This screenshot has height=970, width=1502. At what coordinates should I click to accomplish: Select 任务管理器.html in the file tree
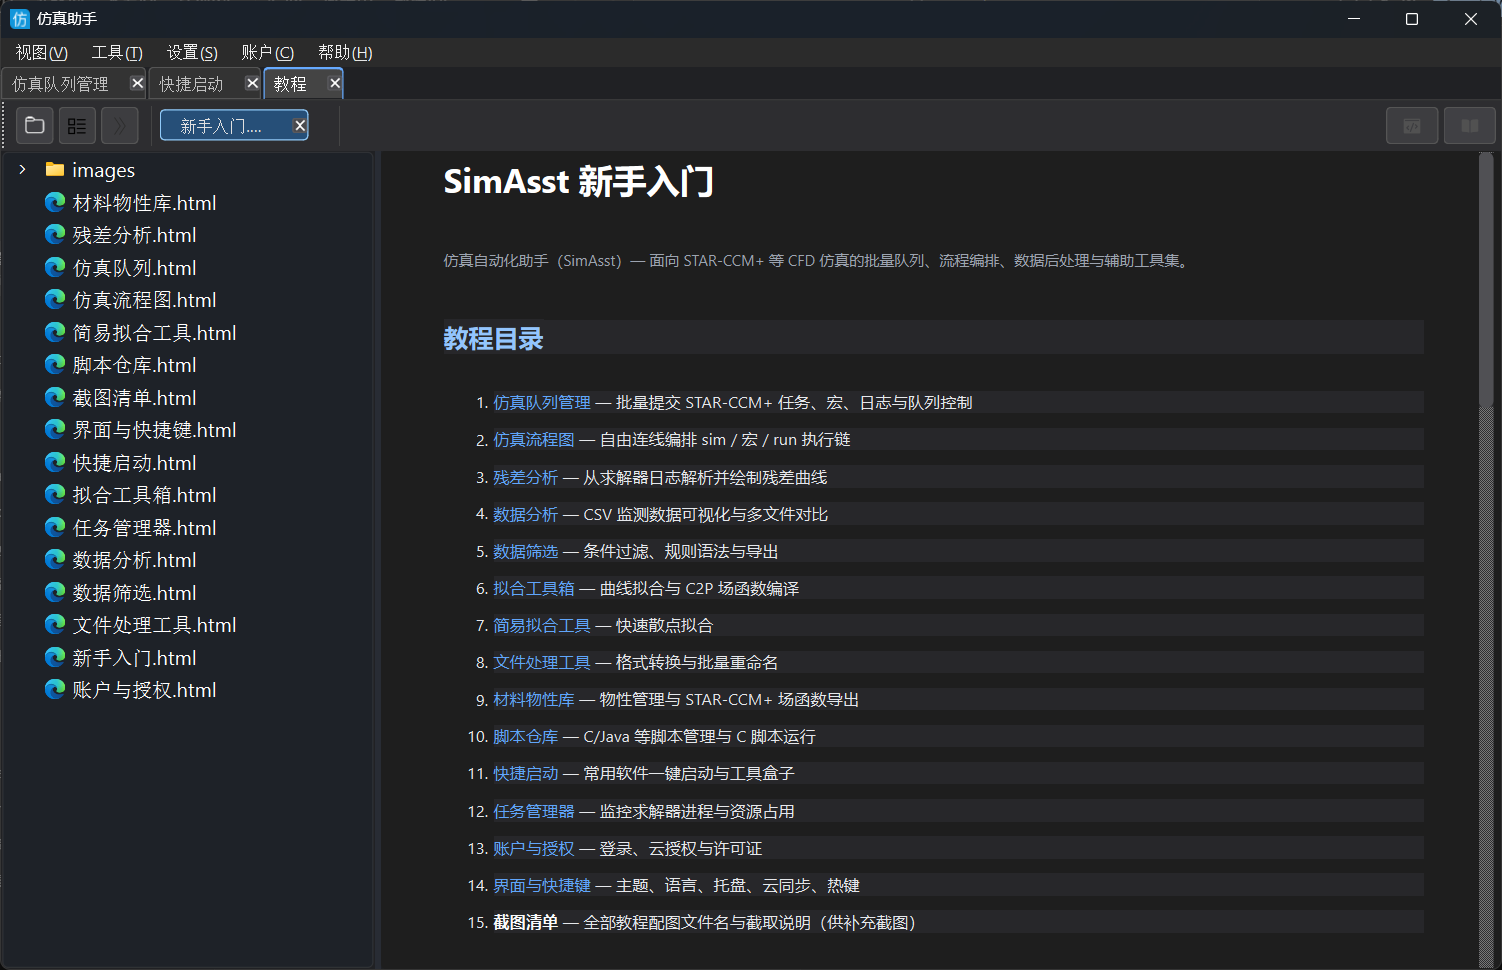coord(144,528)
